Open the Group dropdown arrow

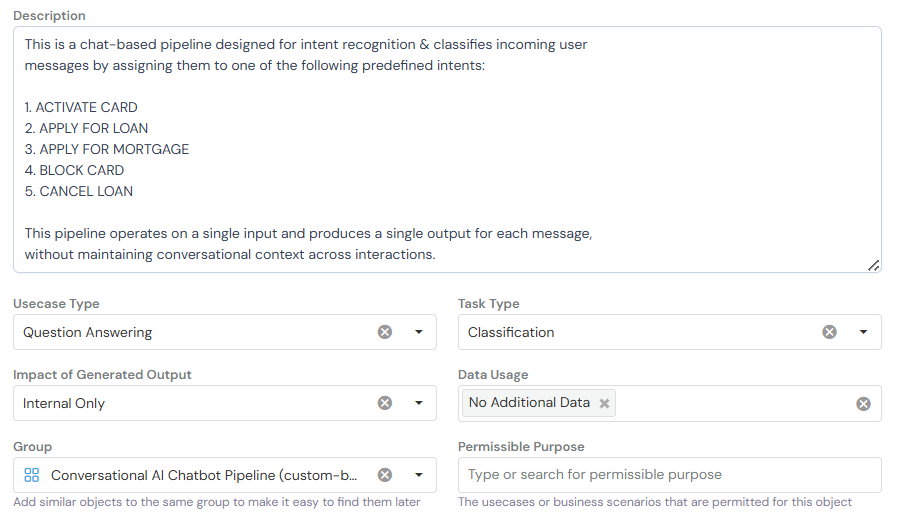tap(419, 475)
